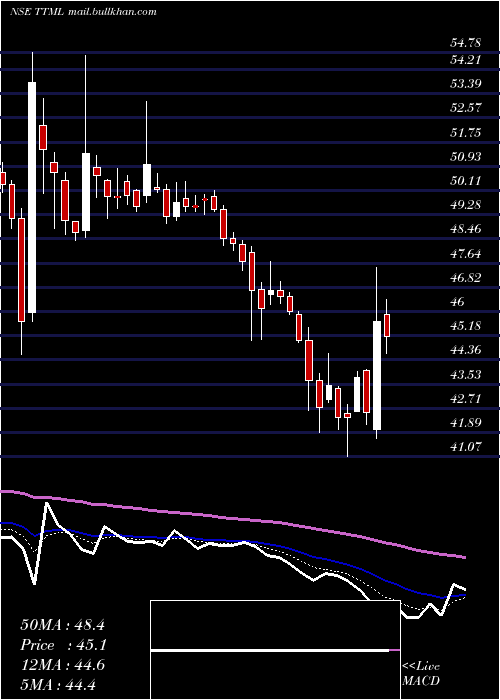
Task: Select the 47.64 price axis label
Action: coord(466,254)
